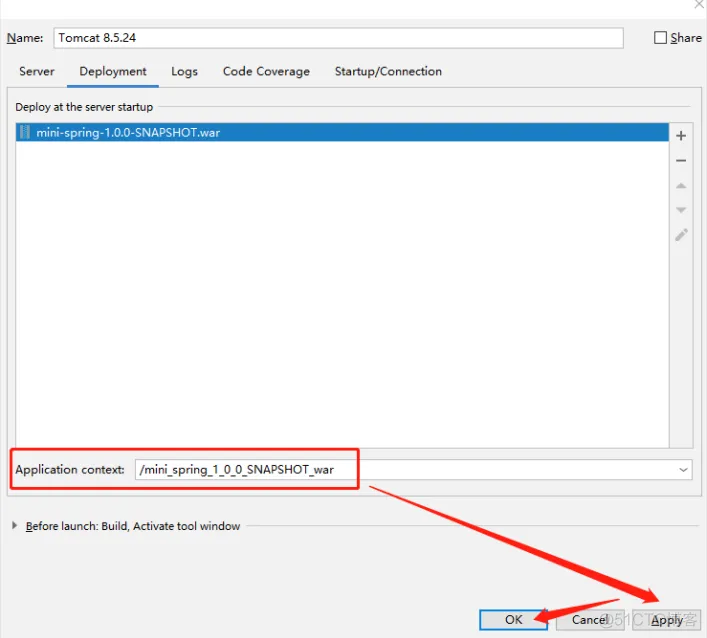
Task: Click the war artifact icon in deploy list
Action: (x=25, y=132)
